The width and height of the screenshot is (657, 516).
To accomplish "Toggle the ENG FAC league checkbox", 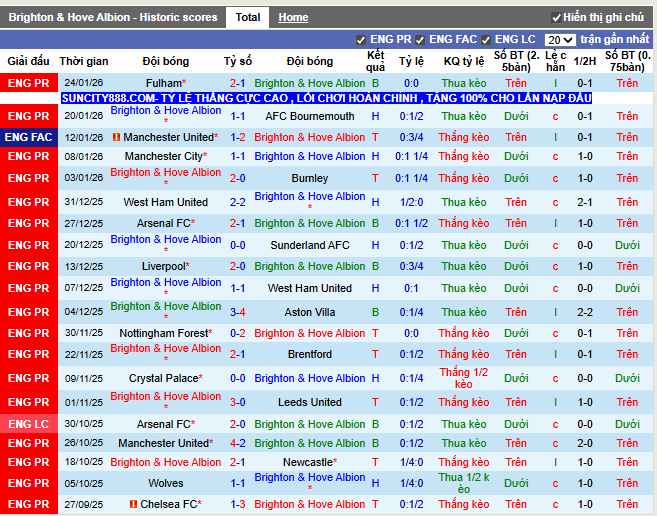I will tap(420, 40).
